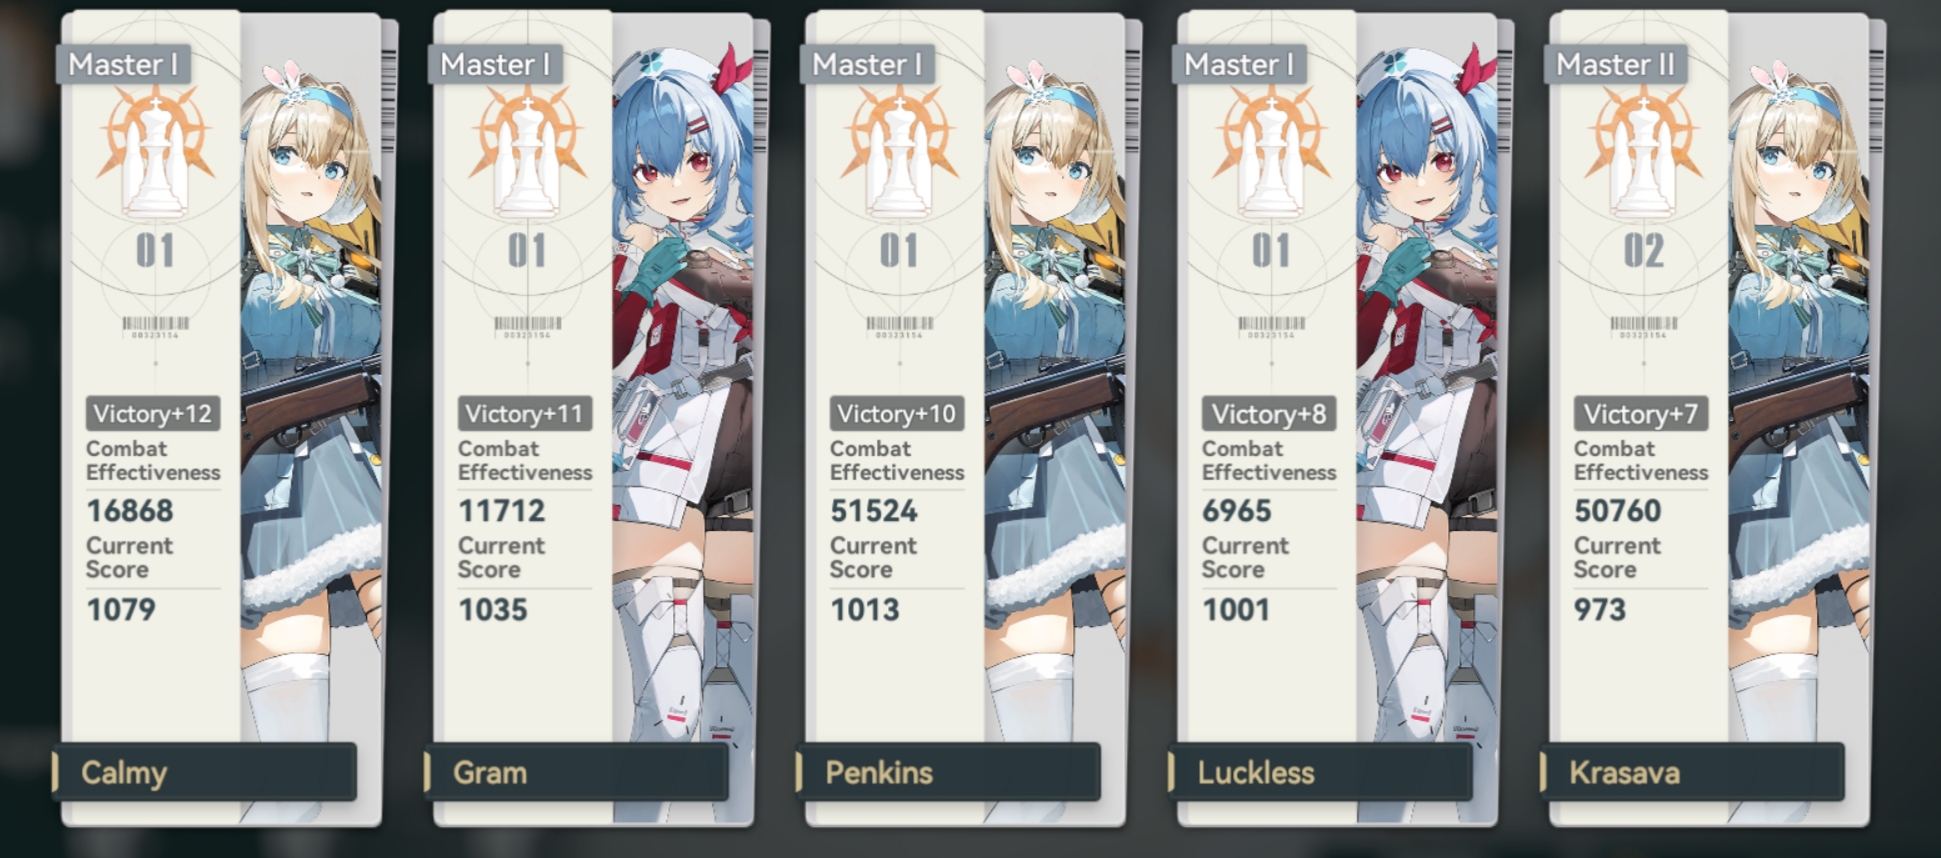Screen dimensions: 1941x858
Task: Click the barcode on Calmy's card
Action: pos(155,327)
